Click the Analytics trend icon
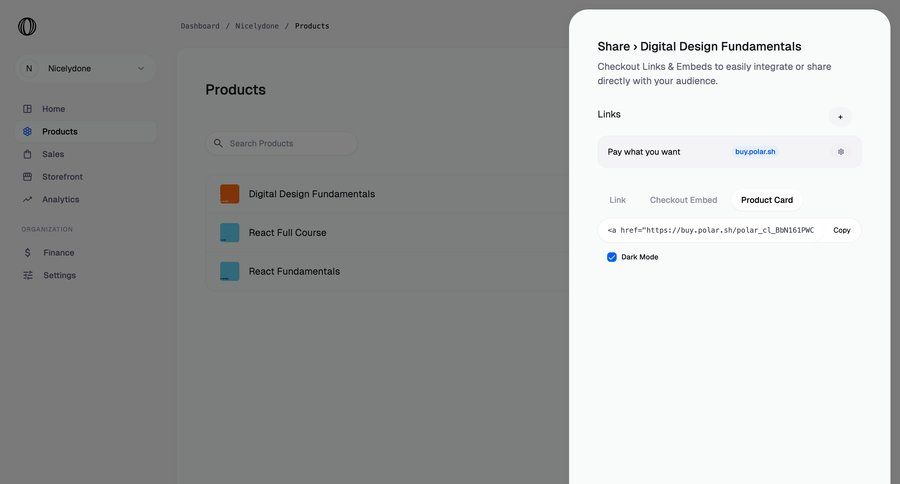This screenshot has width=900, height=484. point(27,199)
